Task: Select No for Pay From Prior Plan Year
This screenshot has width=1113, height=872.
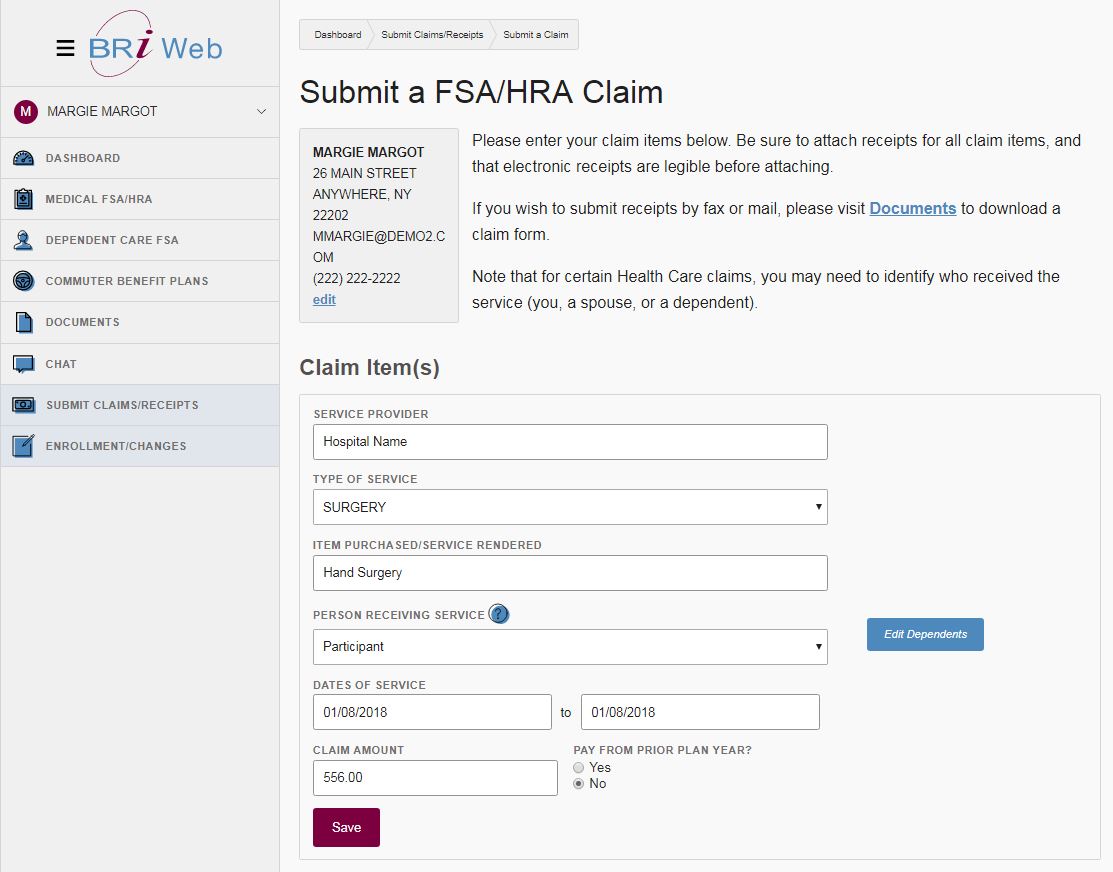Action: pyautogui.click(x=577, y=783)
